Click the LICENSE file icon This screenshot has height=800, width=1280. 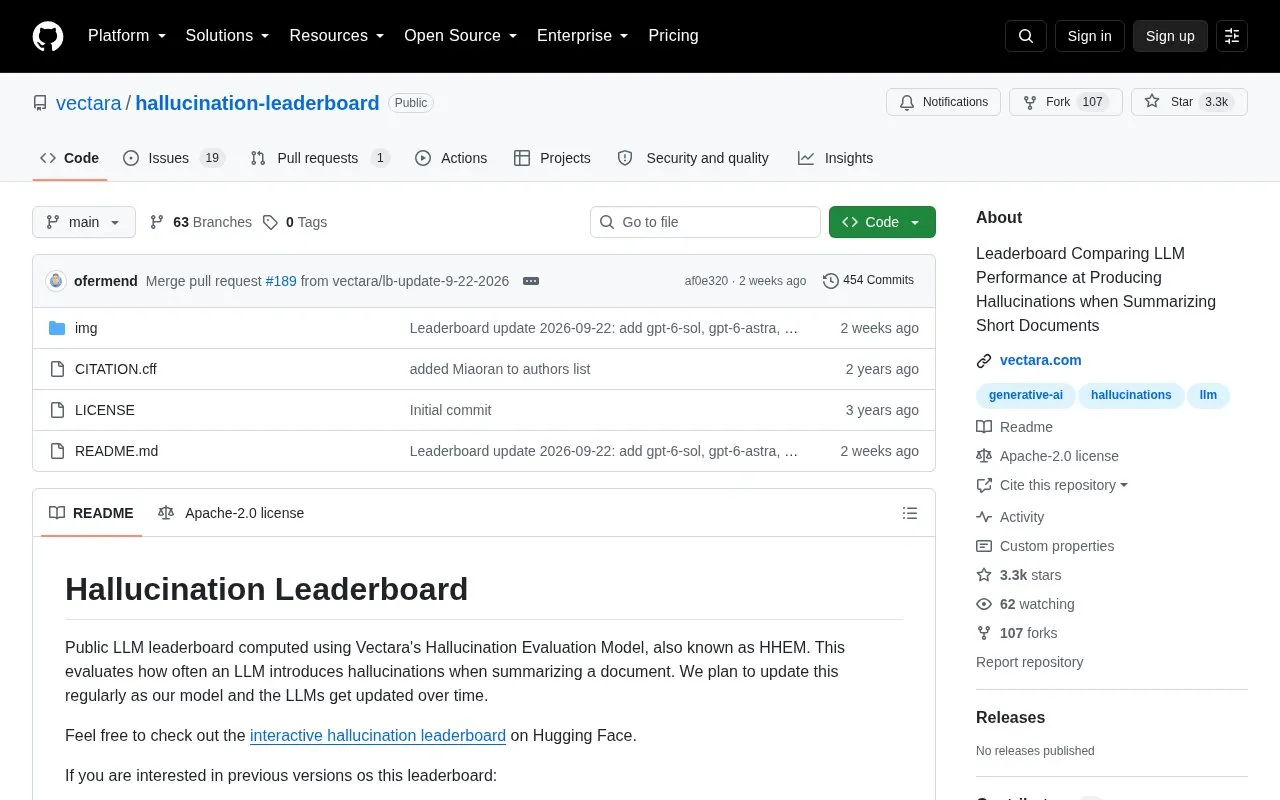(57, 410)
